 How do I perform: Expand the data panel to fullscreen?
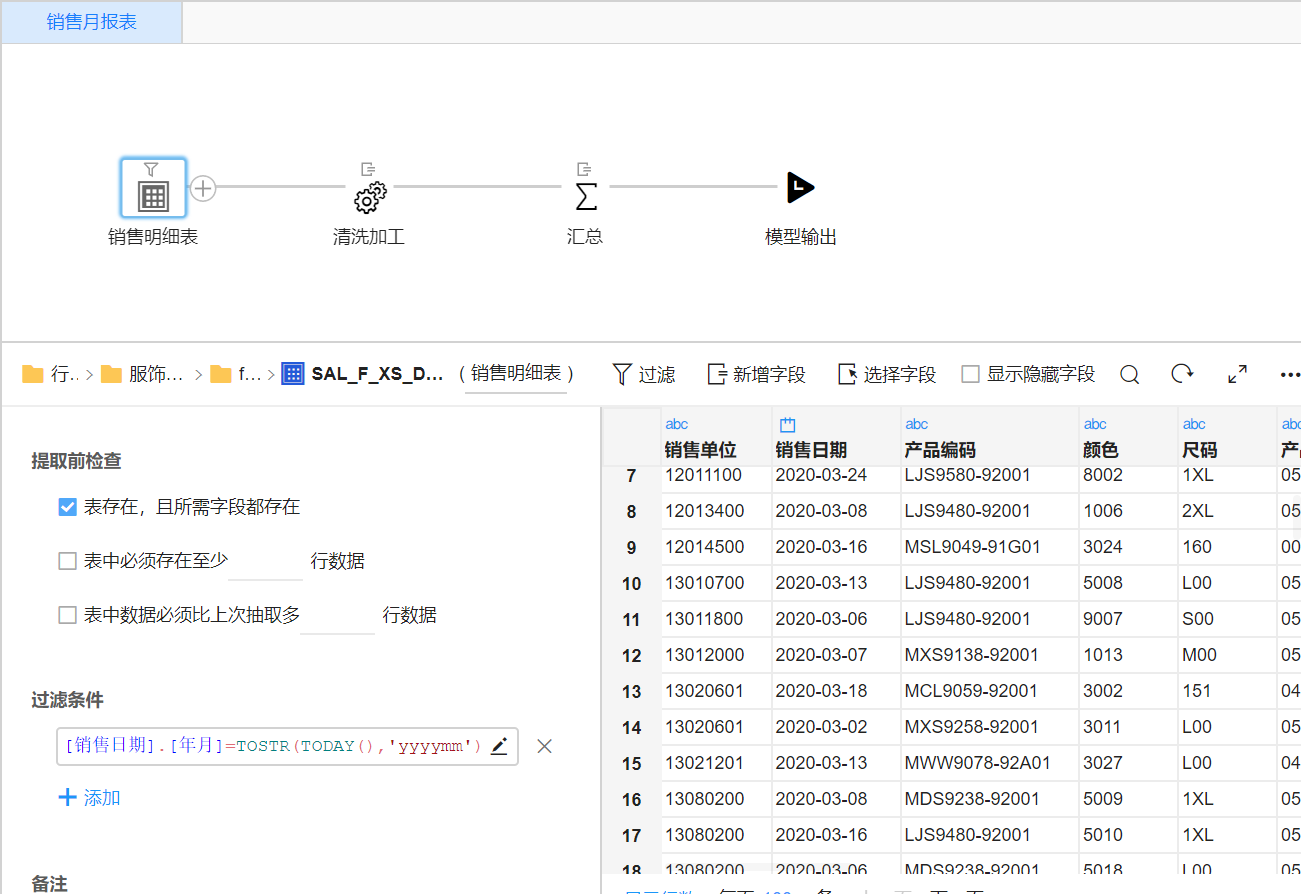(x=1237, y=374)
